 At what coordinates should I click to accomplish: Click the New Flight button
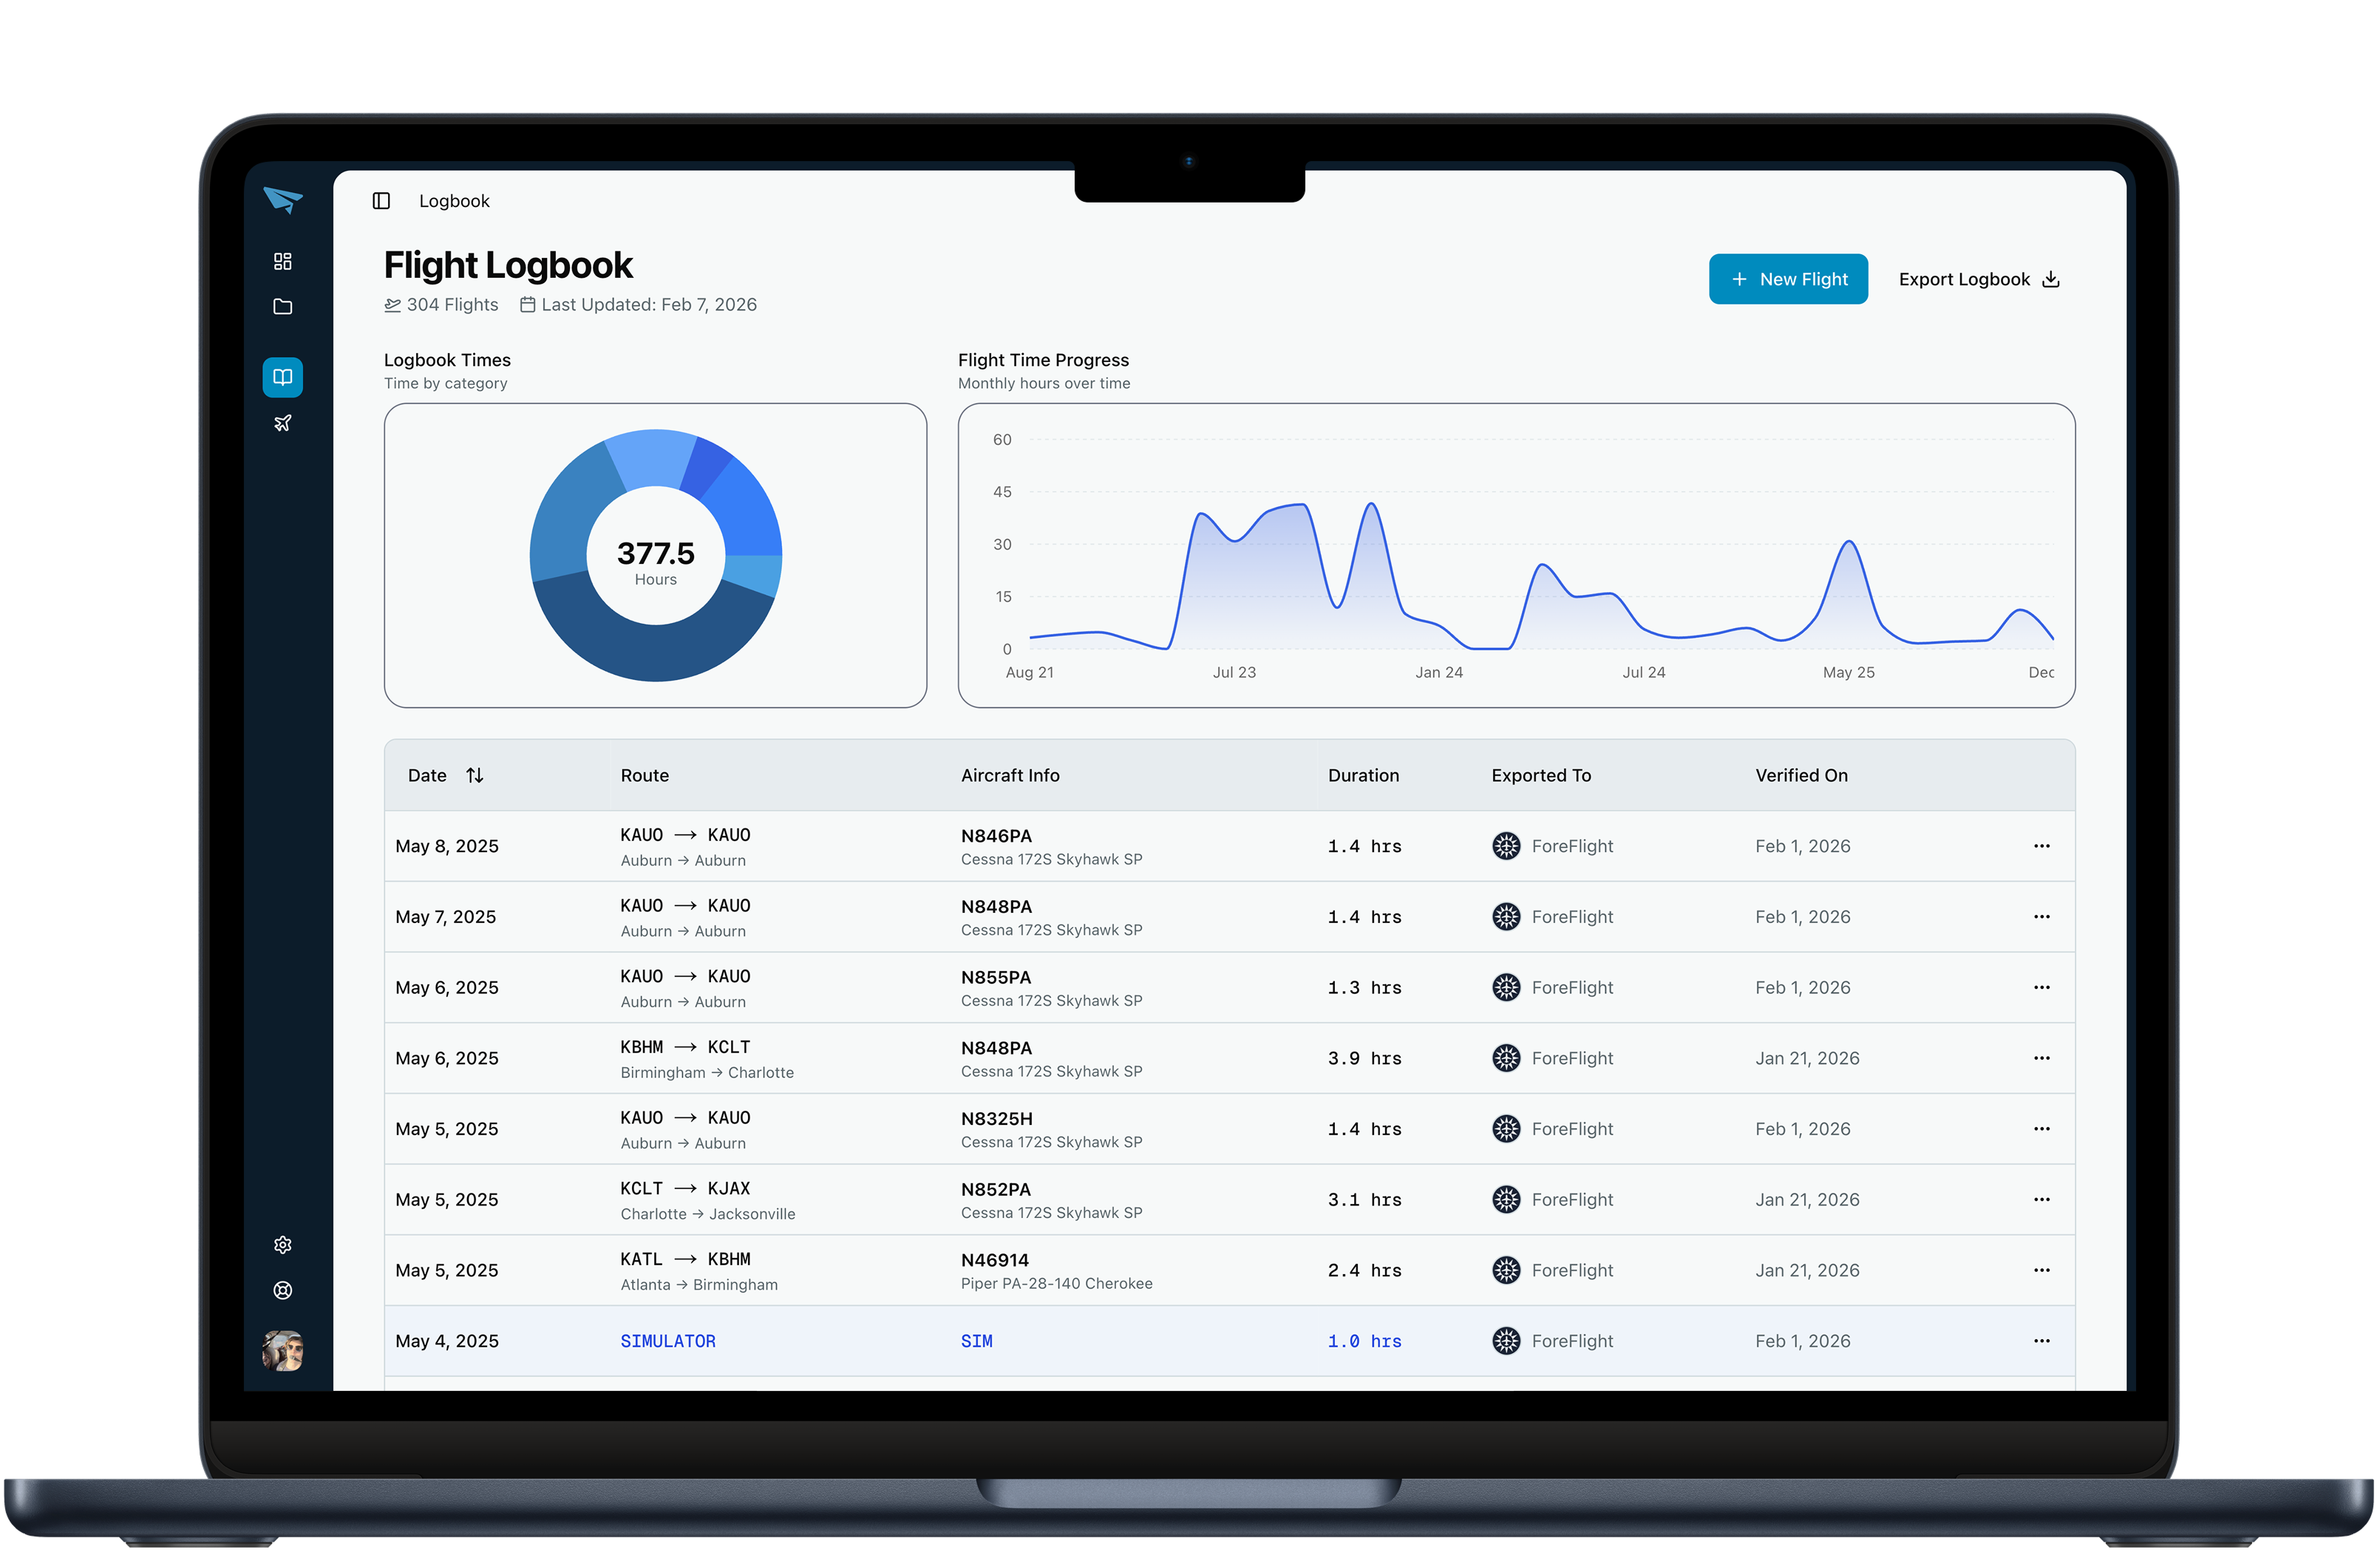(1788, 279)
